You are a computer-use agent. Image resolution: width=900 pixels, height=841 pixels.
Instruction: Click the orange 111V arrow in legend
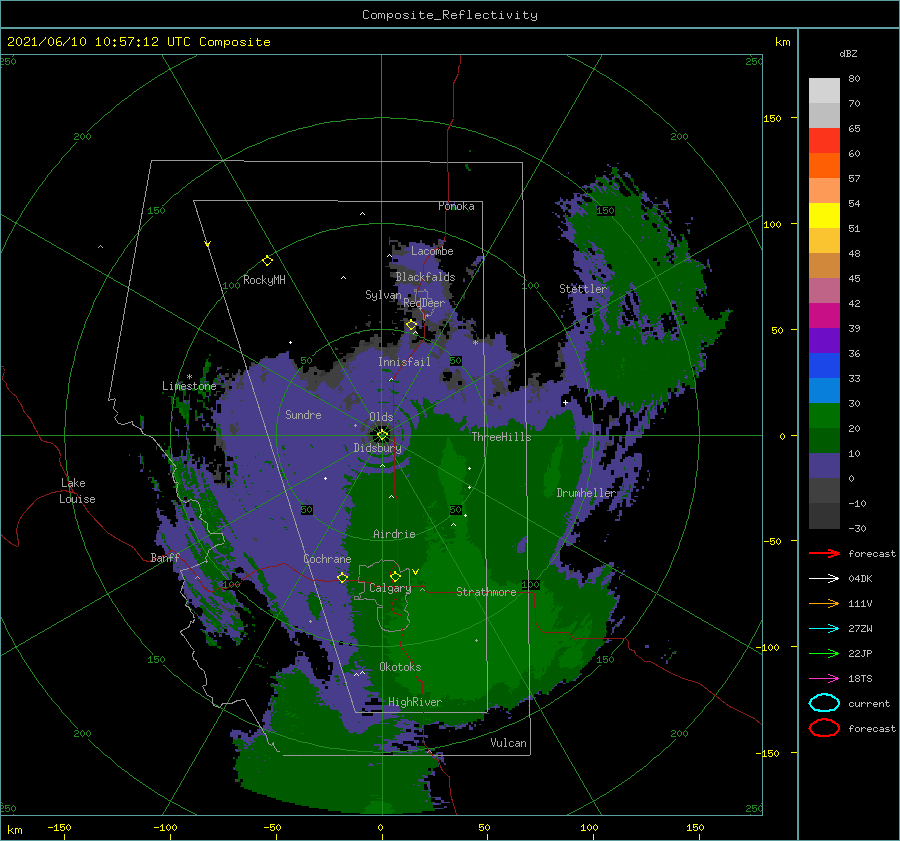(824, 603)
